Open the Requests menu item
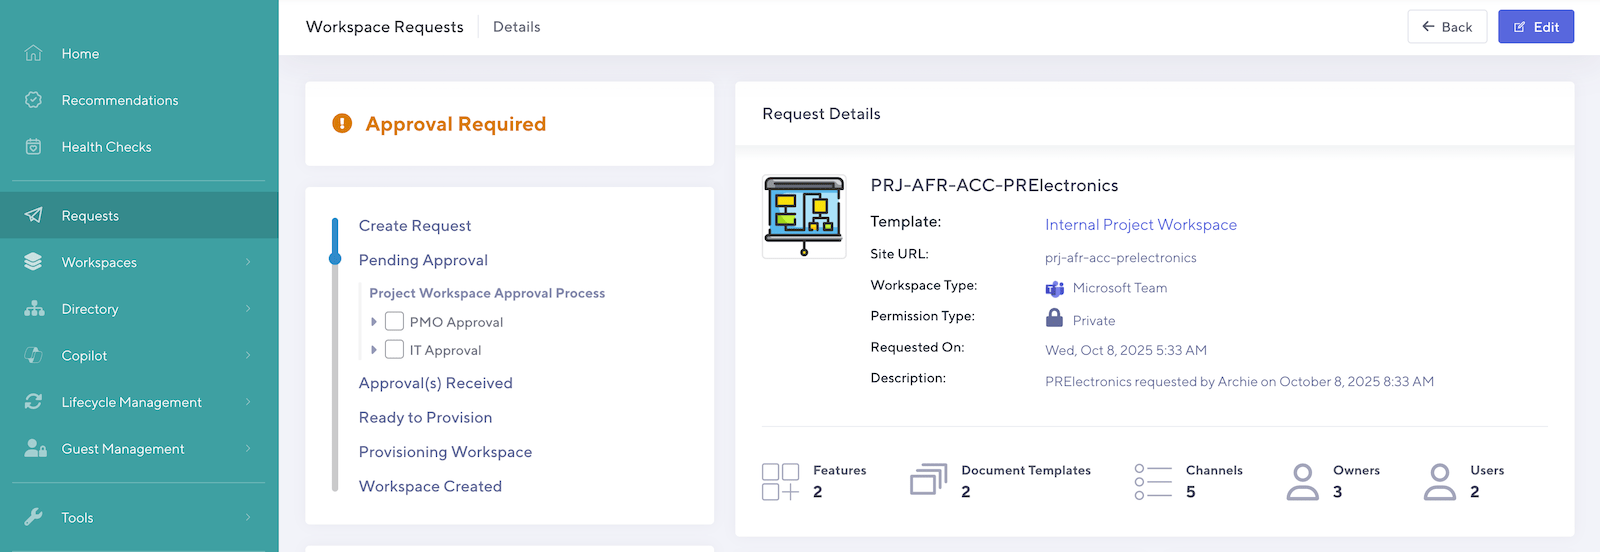This screenshot has width=1600, height=552. (90, 216)
